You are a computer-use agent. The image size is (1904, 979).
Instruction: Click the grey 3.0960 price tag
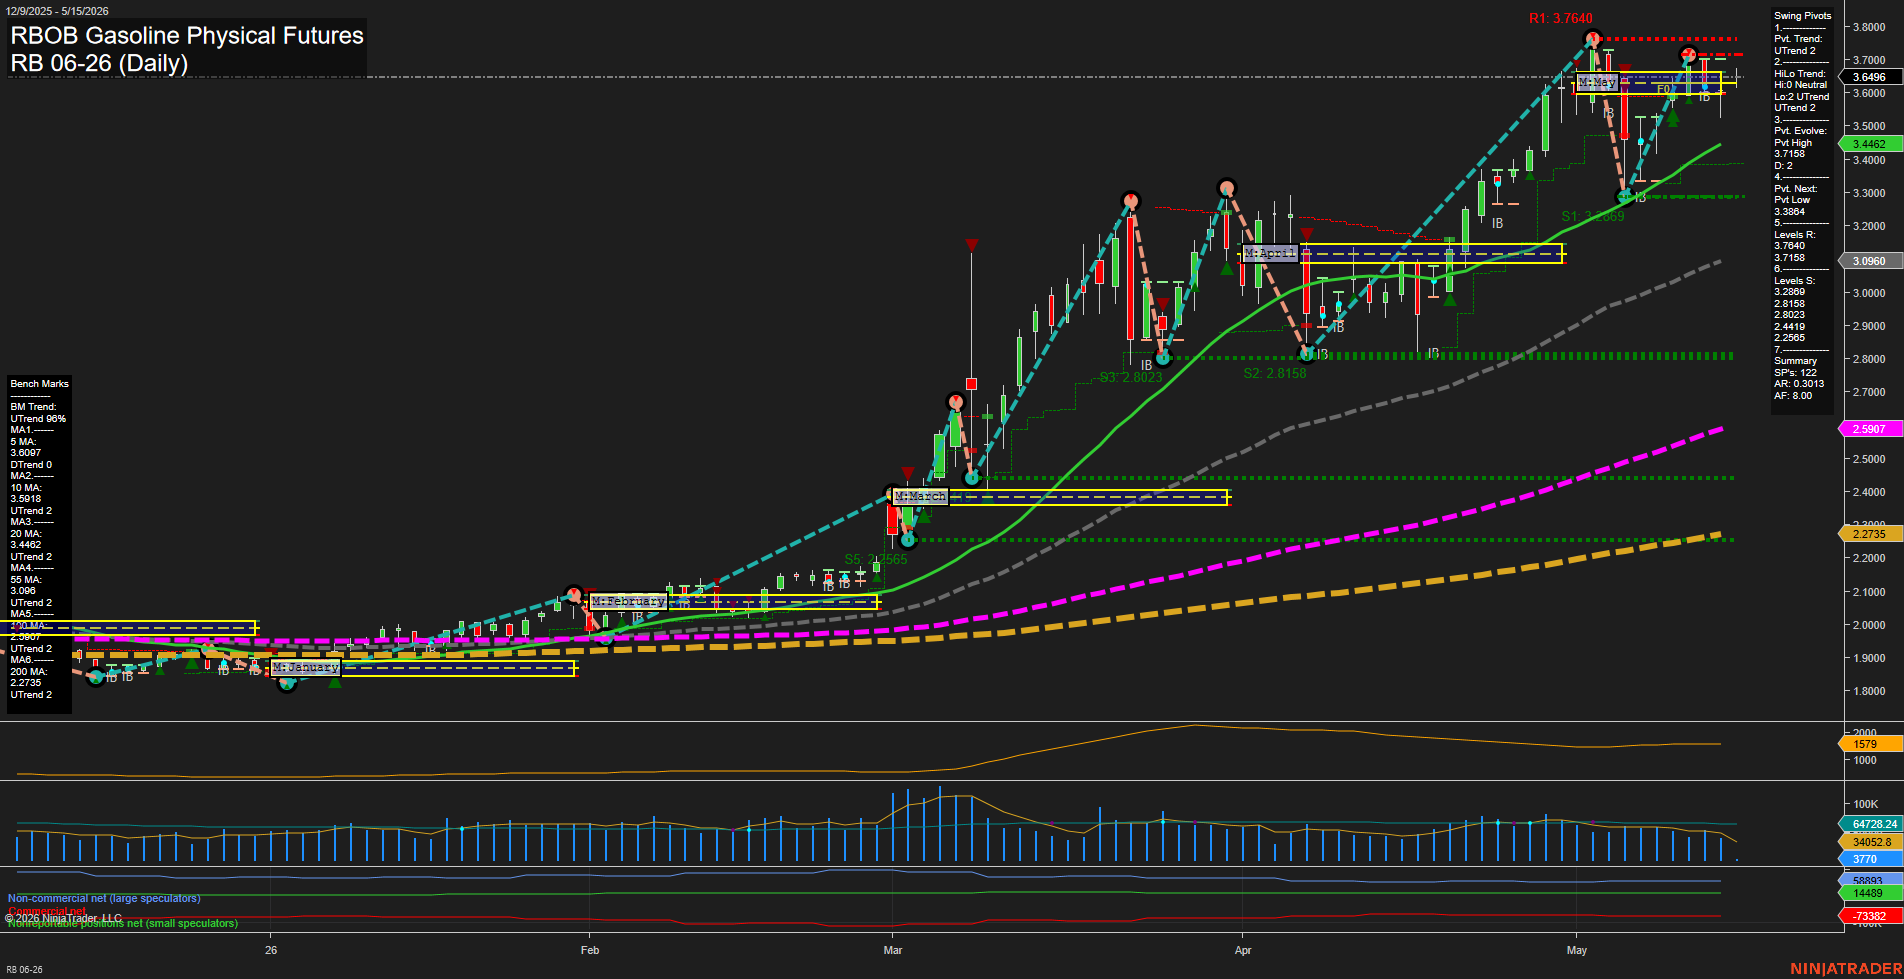point(1869,261)
